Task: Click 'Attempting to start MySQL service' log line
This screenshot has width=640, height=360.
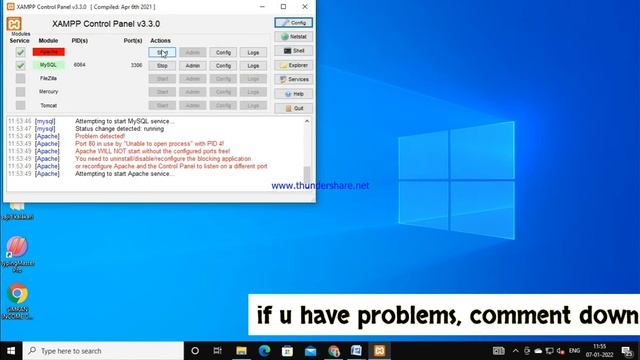Action: click(124, 121)
